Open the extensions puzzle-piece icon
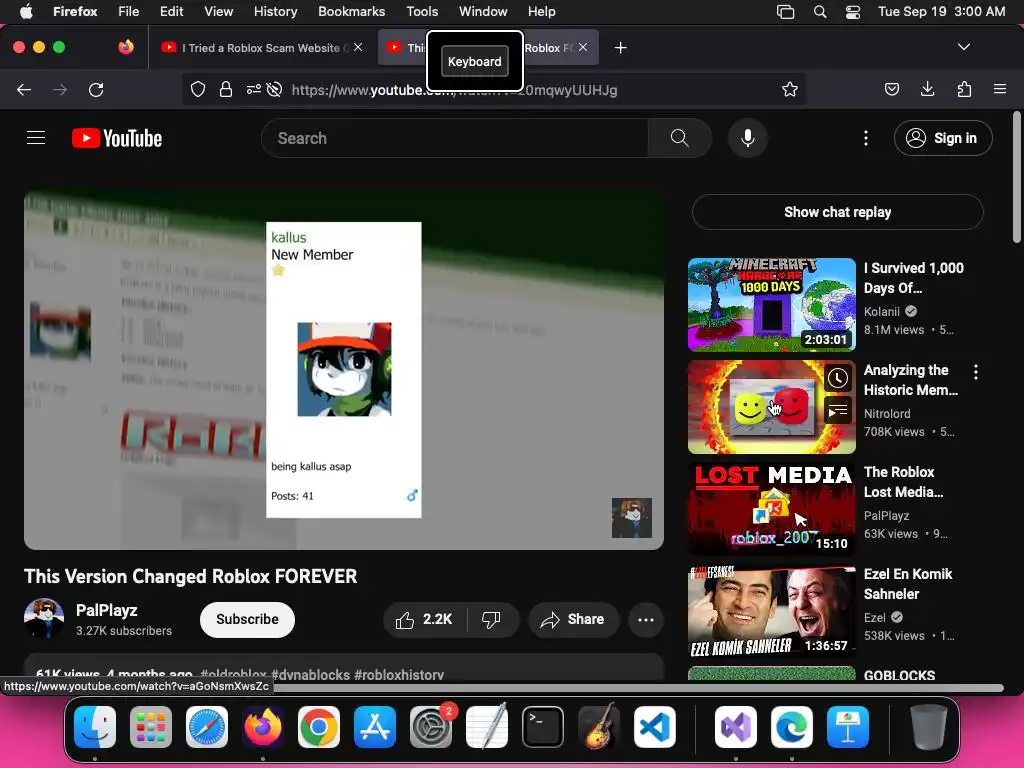The height and width of the screenshot is (768, 1024). point(964,89)
